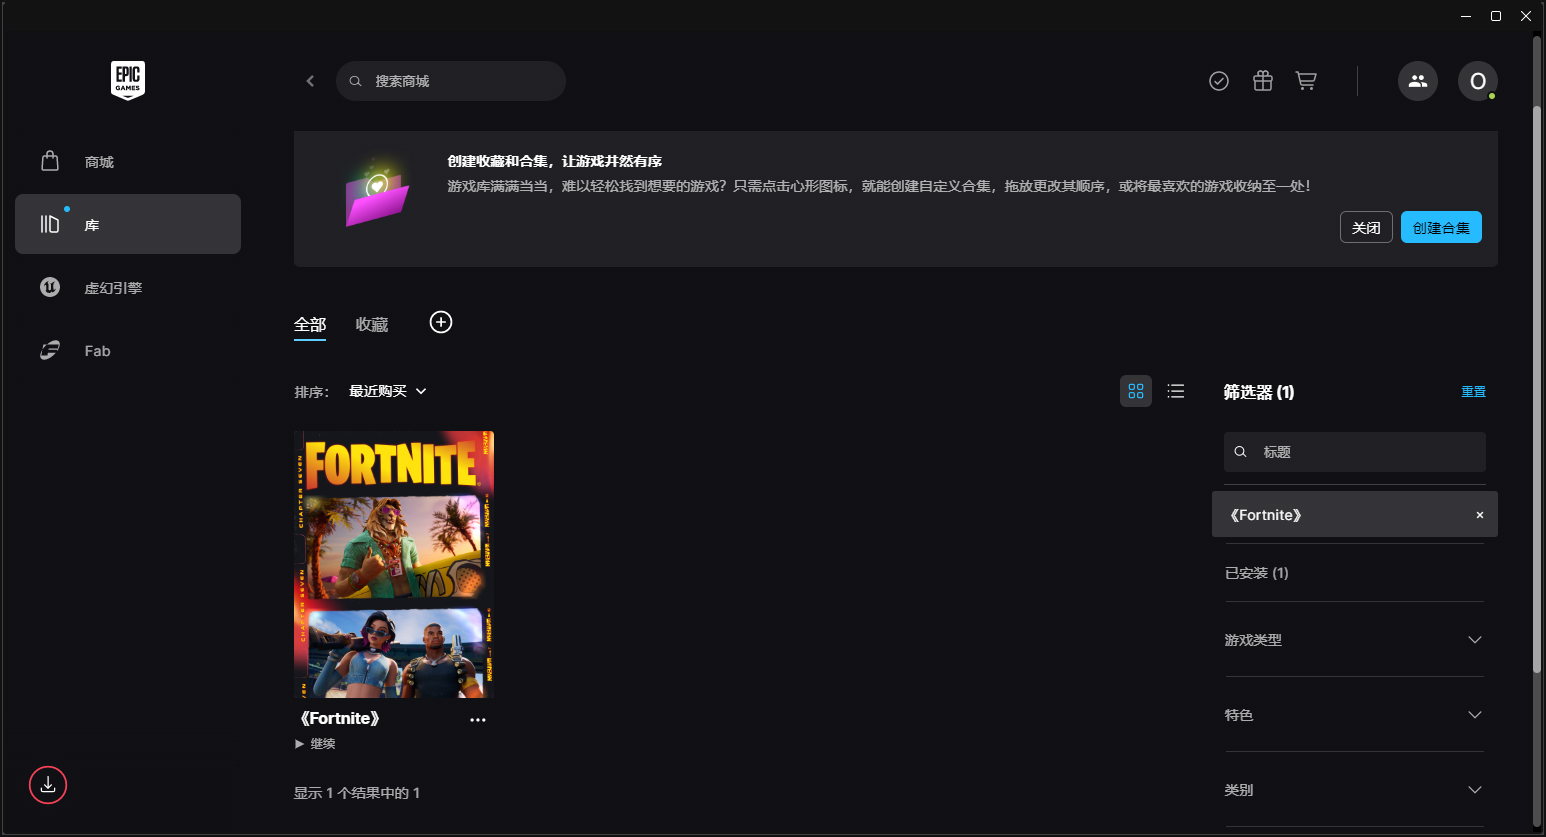Screen dimensions: 1546x837
Task: Add new collection with plus icon
Action: (441, 322)
